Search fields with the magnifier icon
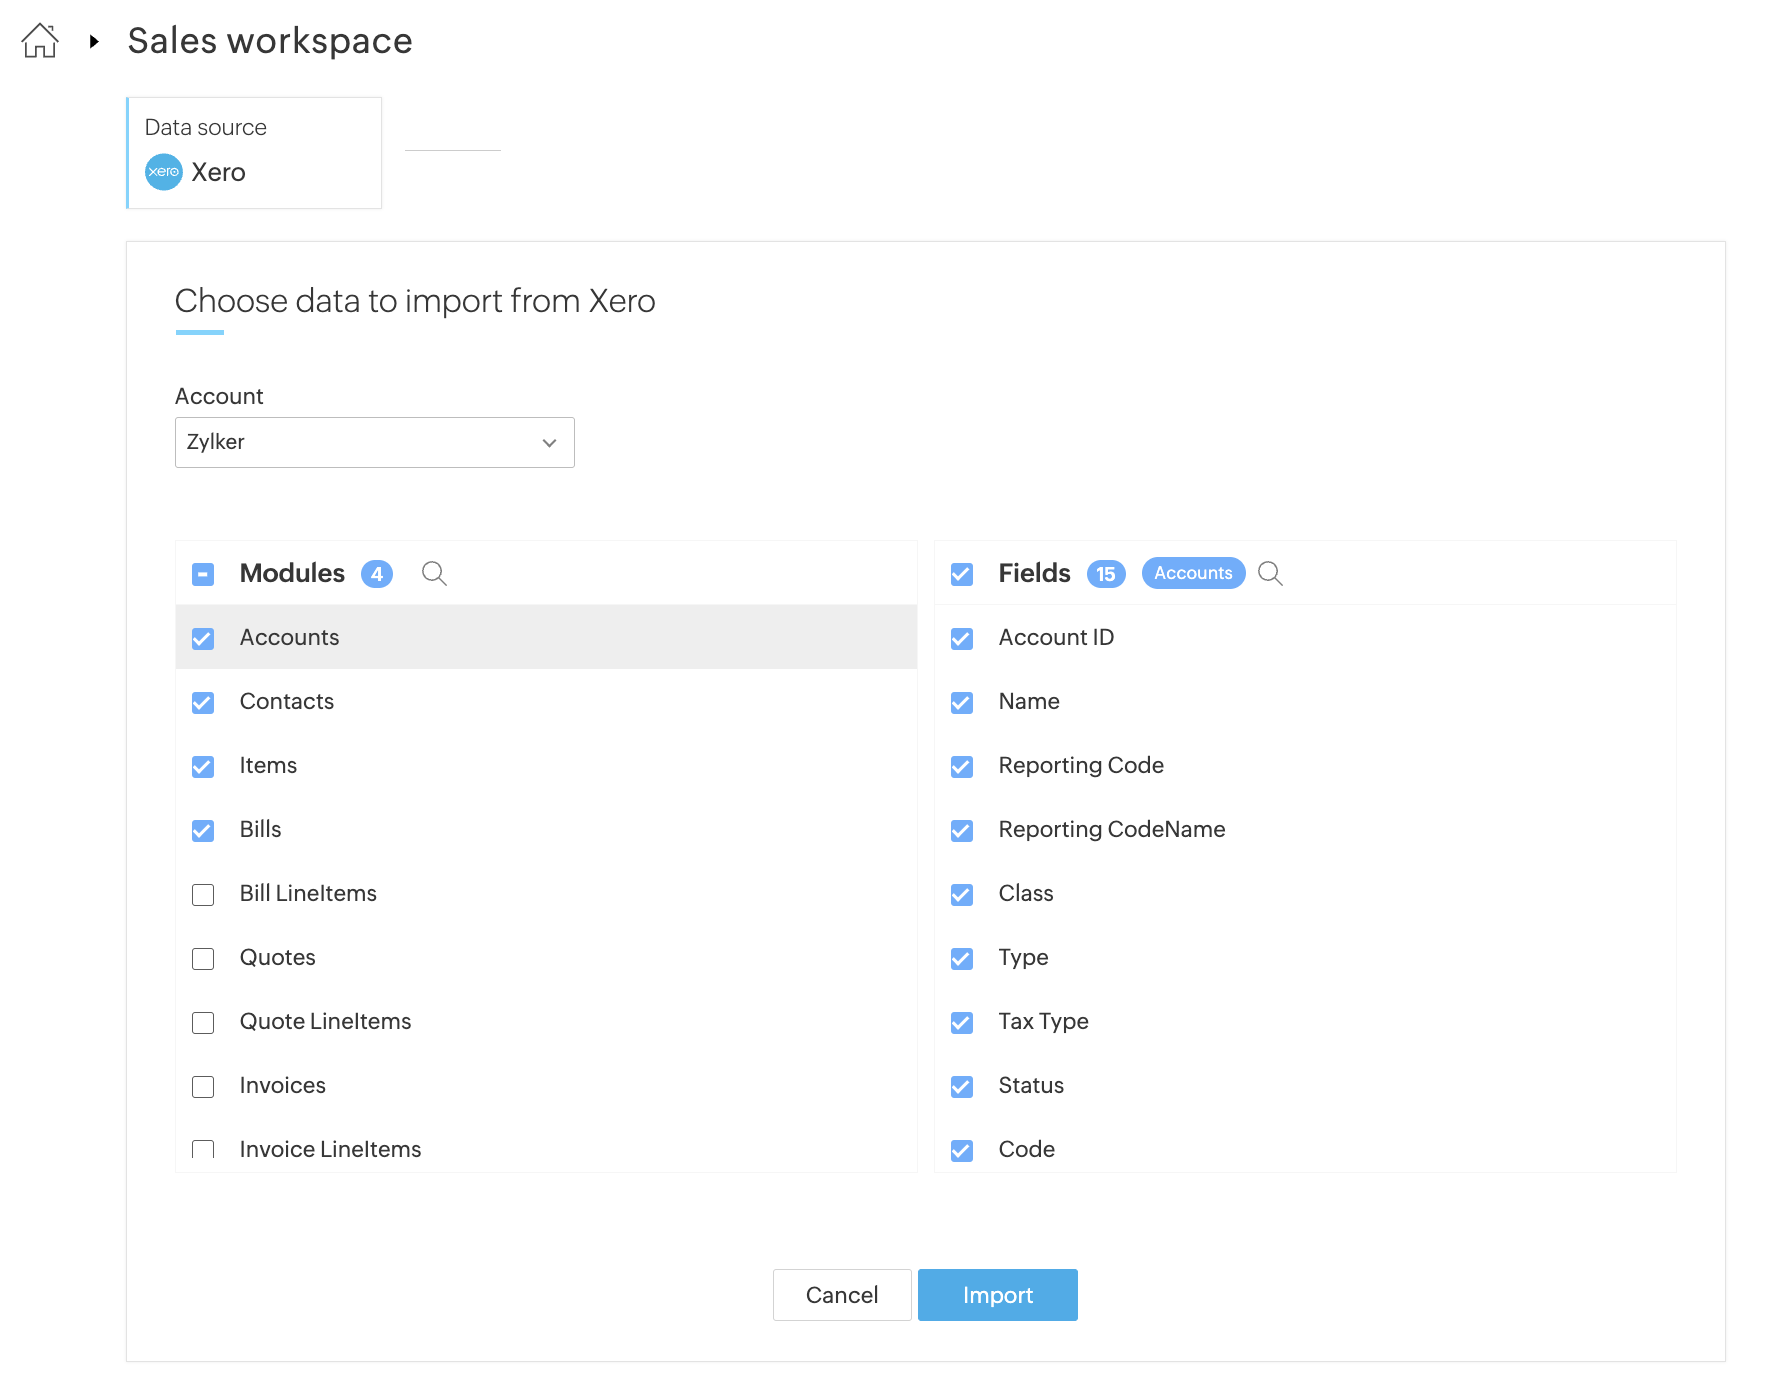Image resolution: width=1776 pixels, height=1396 pixels. click(x=1270, y=573)
